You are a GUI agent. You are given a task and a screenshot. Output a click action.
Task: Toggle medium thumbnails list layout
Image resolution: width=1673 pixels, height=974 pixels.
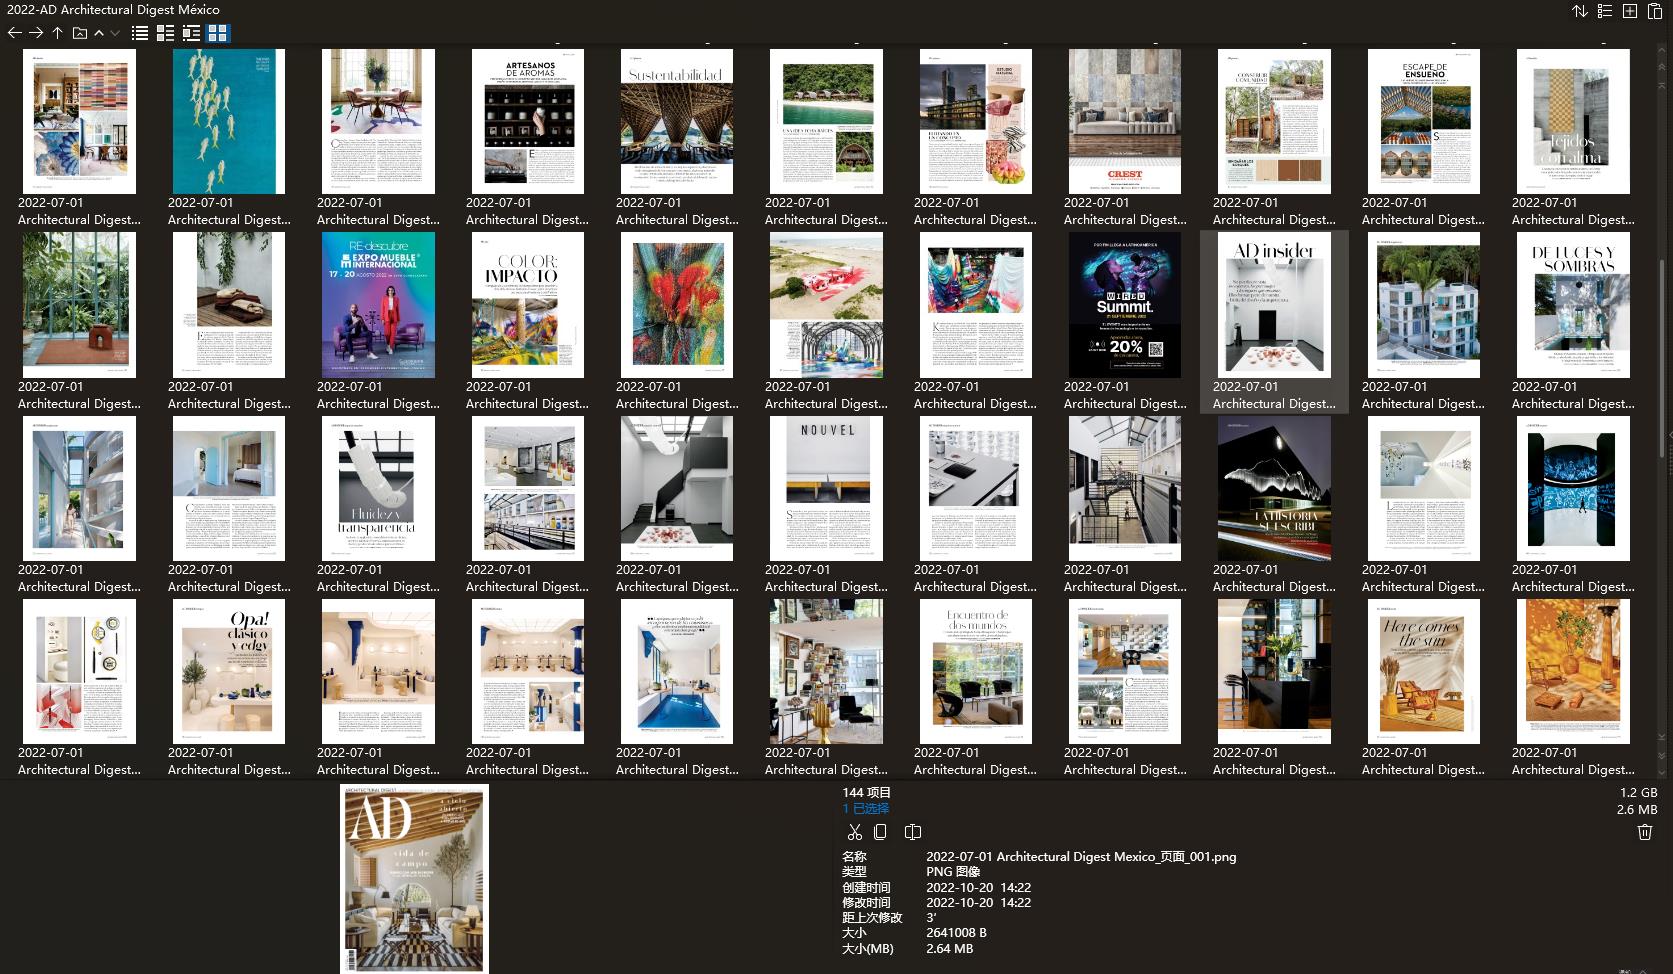[165, 33]
